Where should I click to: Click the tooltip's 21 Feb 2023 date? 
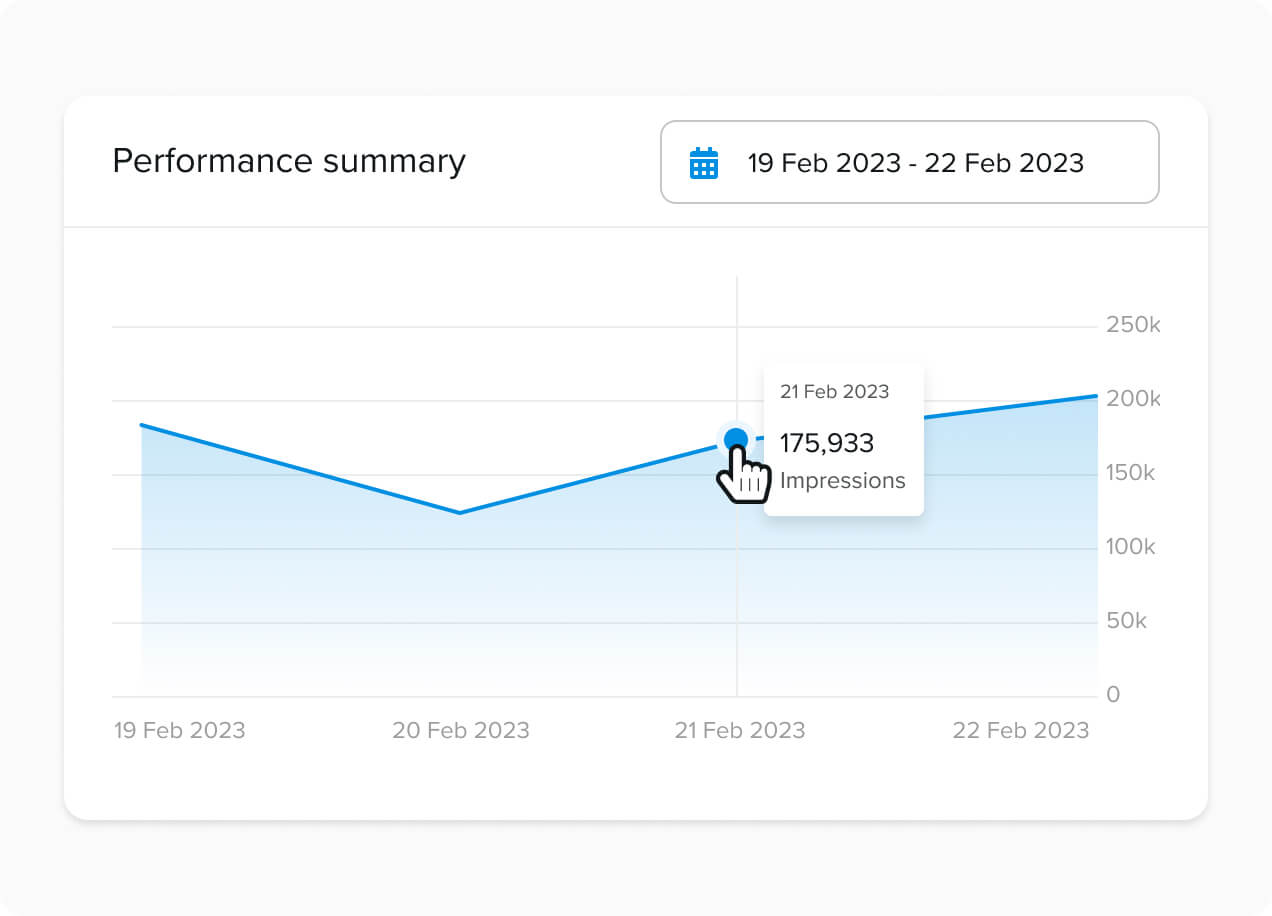[834, 392]
